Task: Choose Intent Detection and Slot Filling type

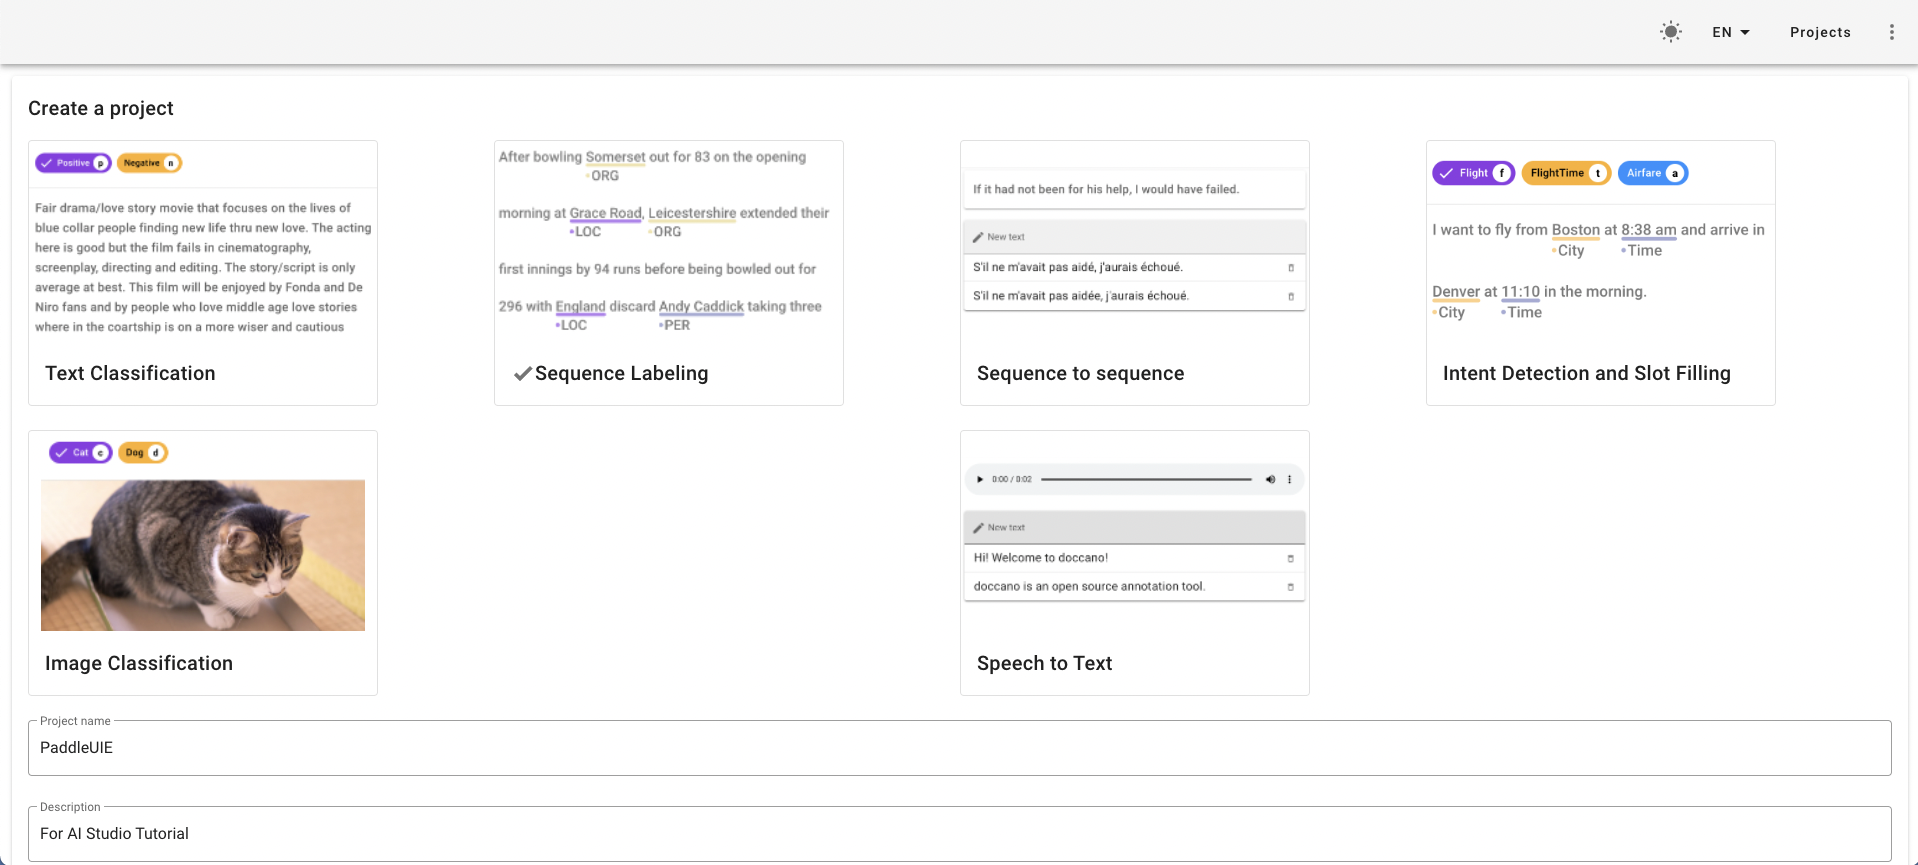Action: click(1600, 272)
